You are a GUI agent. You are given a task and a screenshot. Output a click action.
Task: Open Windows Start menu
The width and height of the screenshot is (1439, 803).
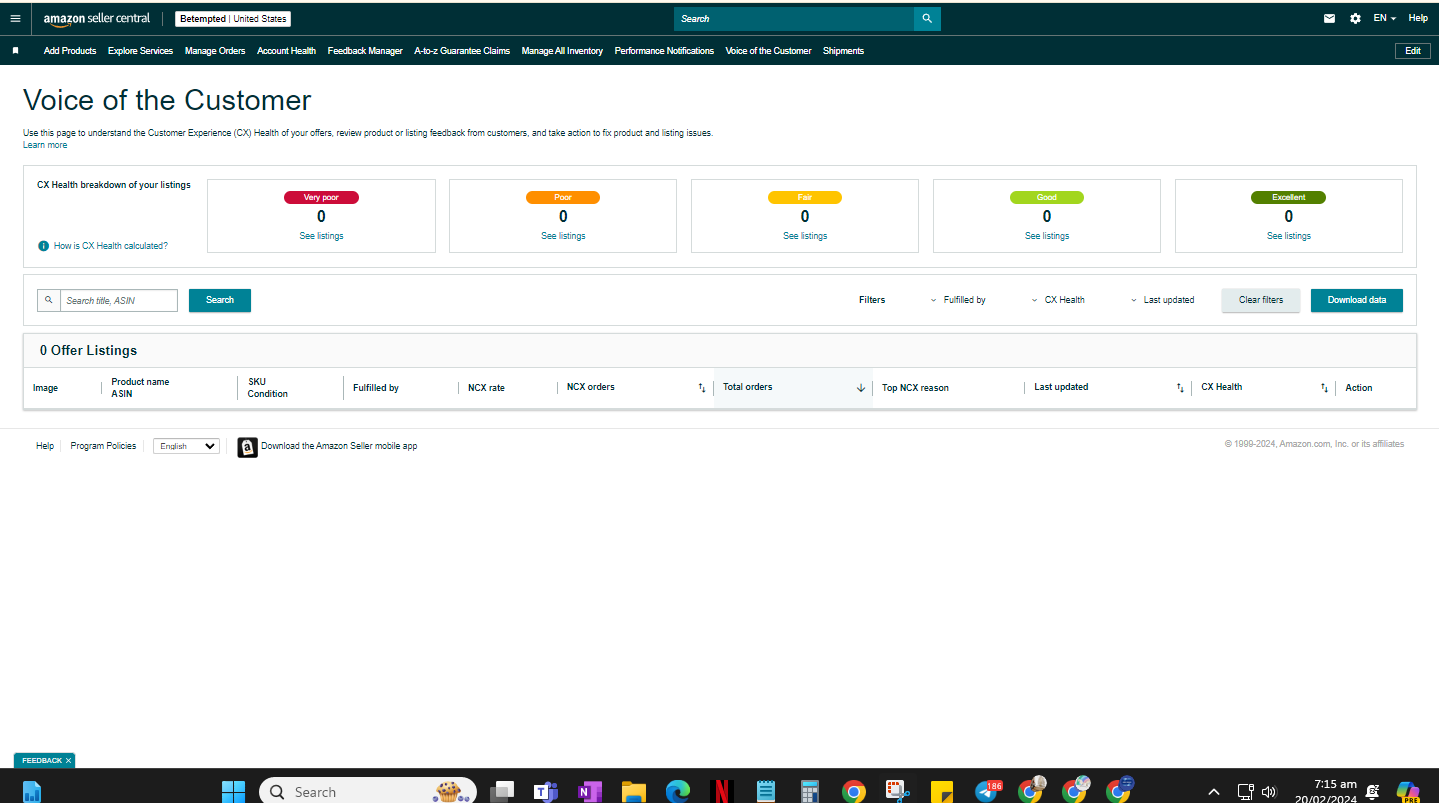point(233,791)
